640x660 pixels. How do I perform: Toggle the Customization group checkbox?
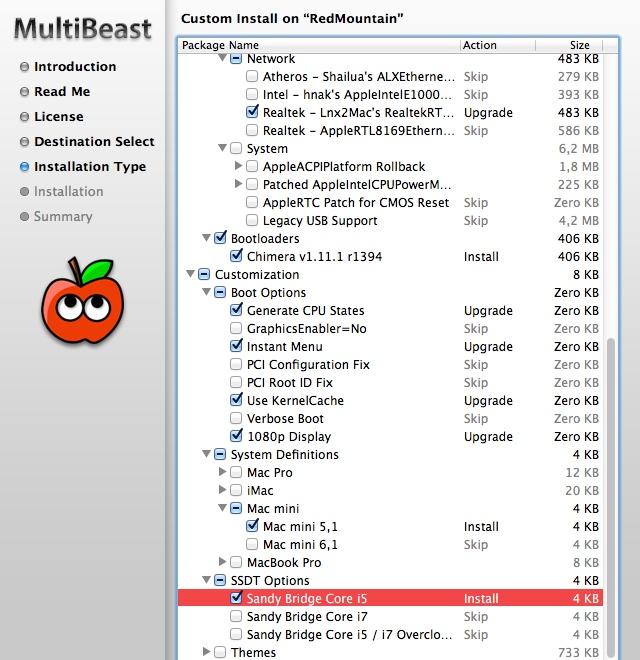[x=204, y=274]
